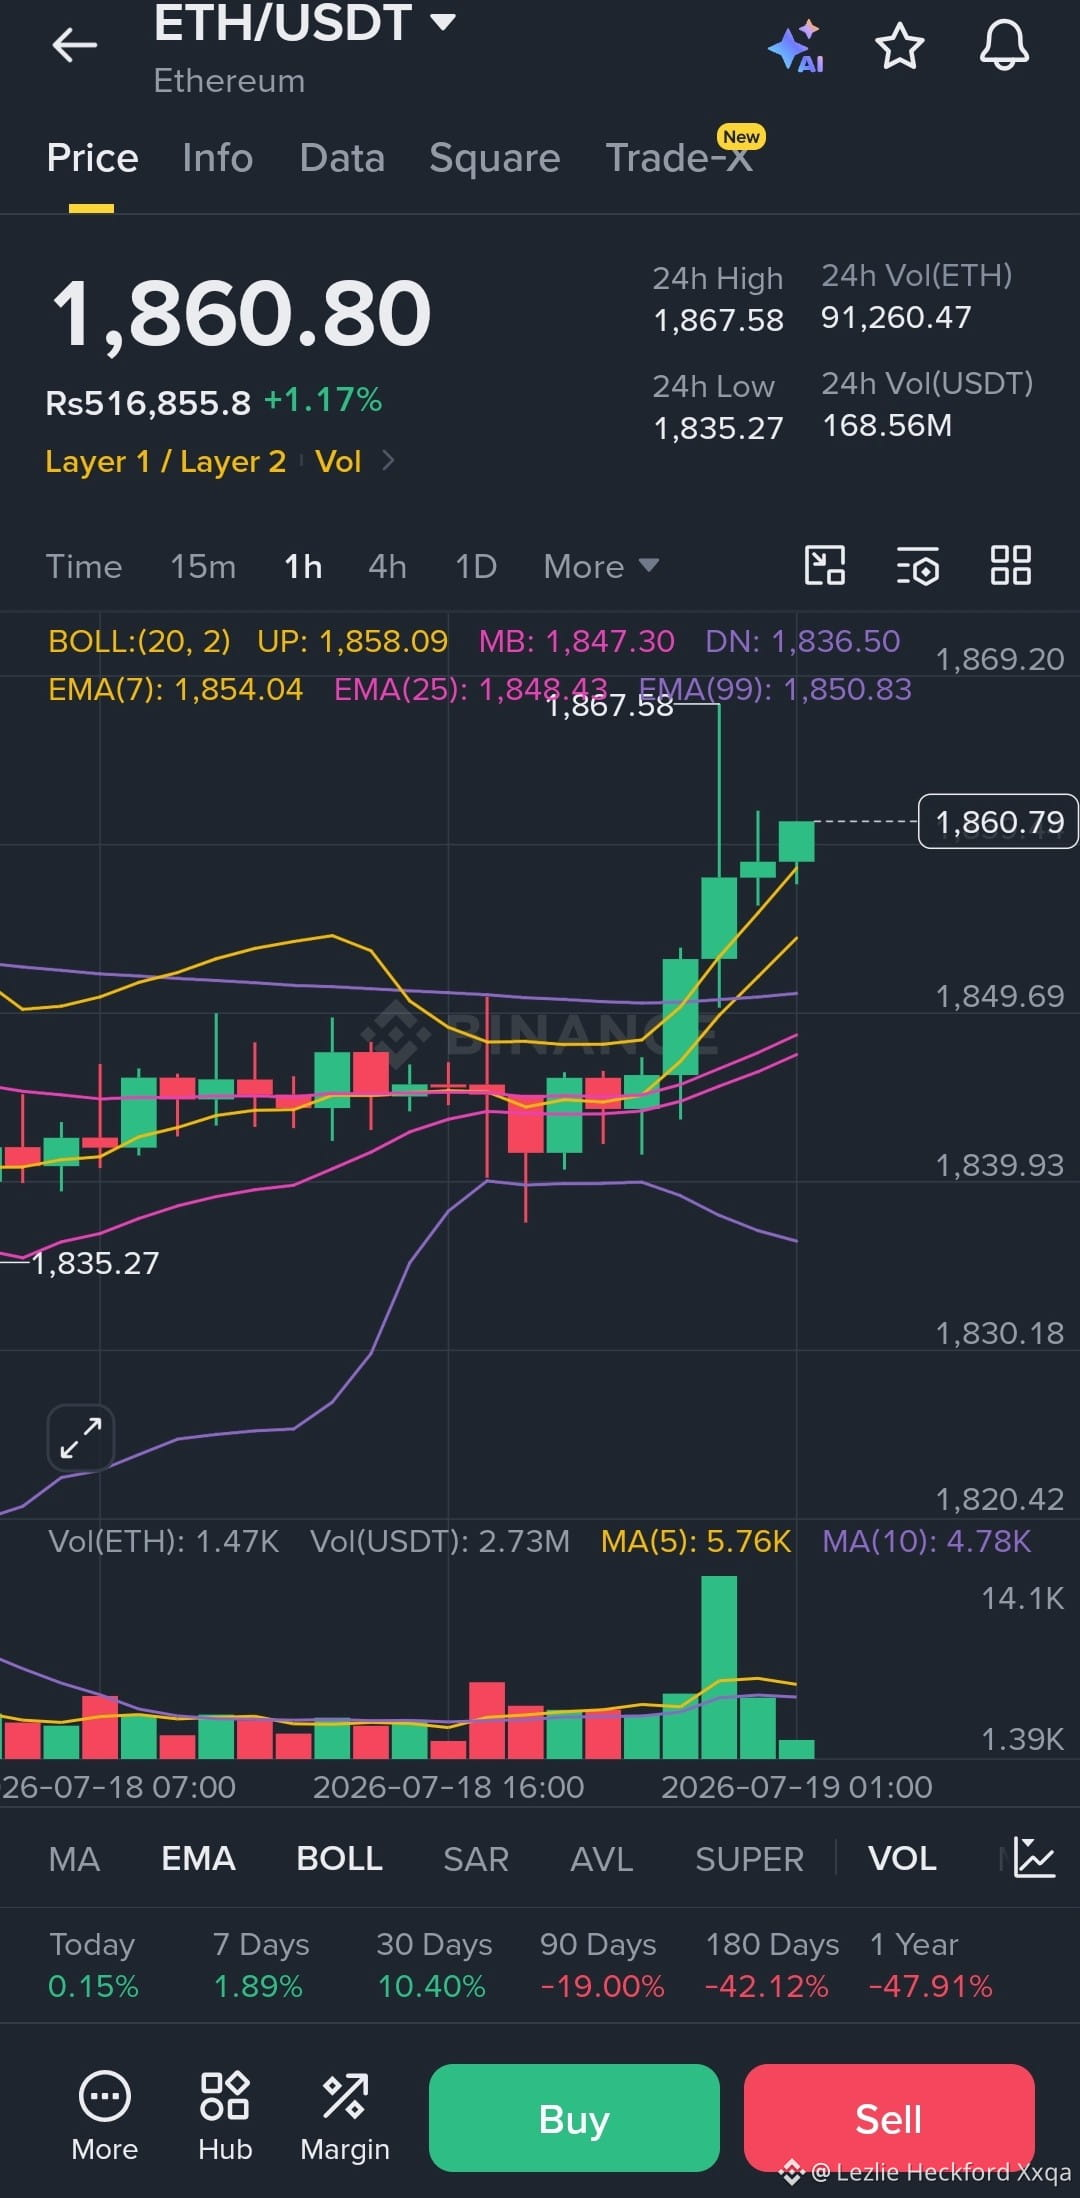1080x2198 pixels.
Task: Open price alert bell icon
Action: coord(1004,46)
